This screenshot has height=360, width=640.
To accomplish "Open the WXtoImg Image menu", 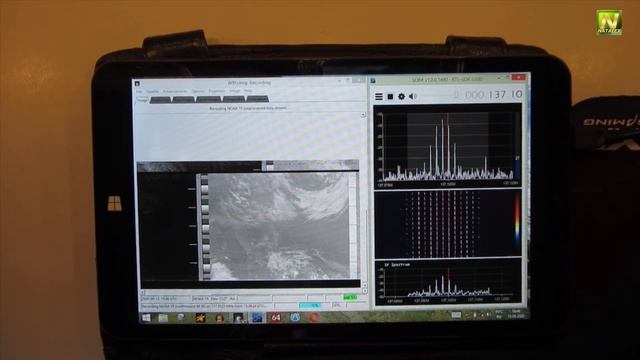I will pos(235,91).
